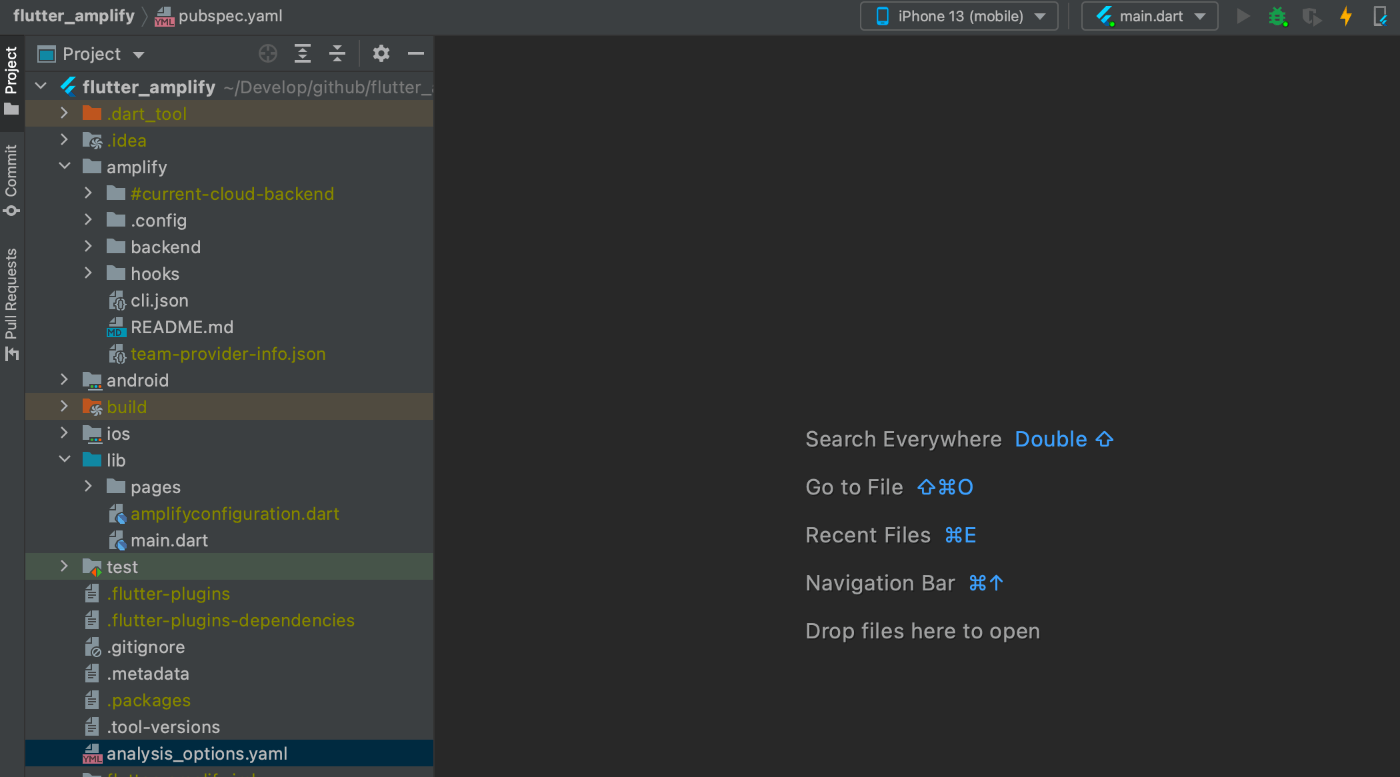Click the test folder icon
The image size is (1400, 777).
[92, 567]
